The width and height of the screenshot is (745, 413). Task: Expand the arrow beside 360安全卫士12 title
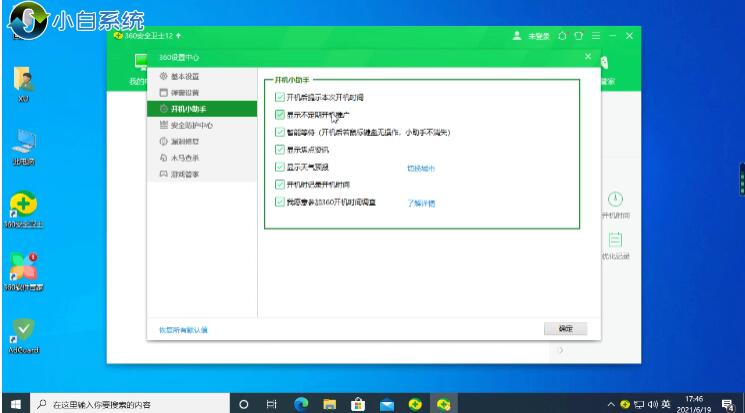pos(178,36)
